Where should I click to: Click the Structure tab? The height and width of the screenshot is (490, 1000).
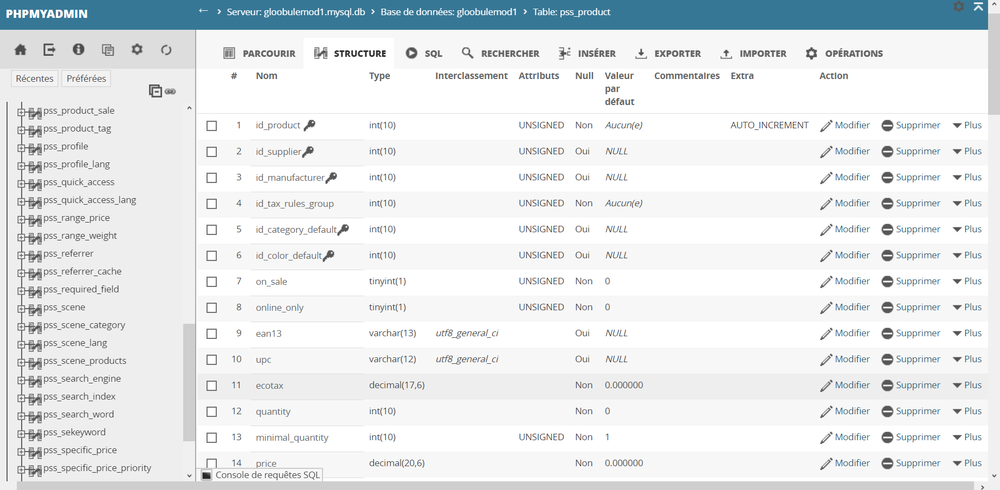[350, 54]
